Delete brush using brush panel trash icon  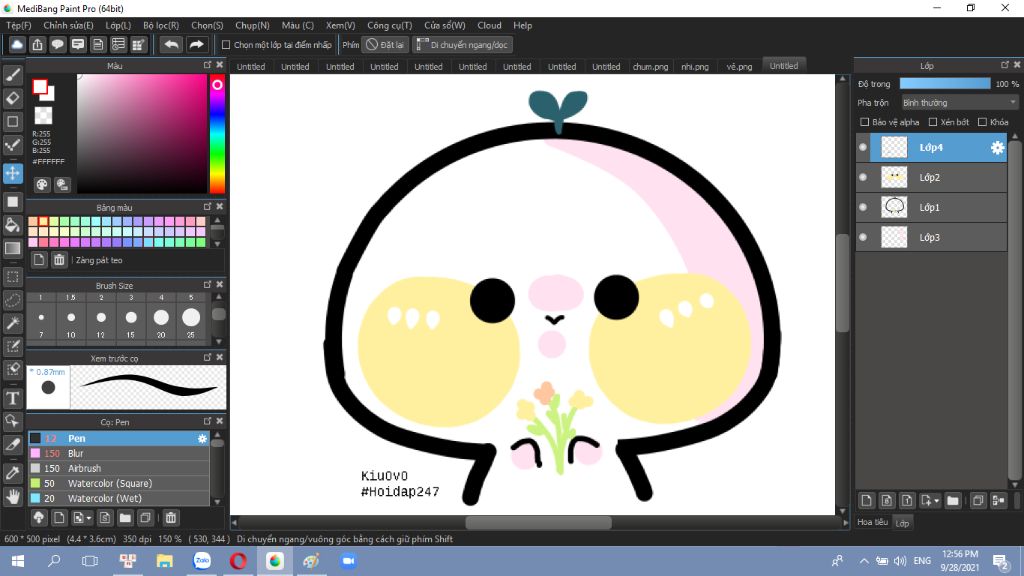click(x=171, y=518)
